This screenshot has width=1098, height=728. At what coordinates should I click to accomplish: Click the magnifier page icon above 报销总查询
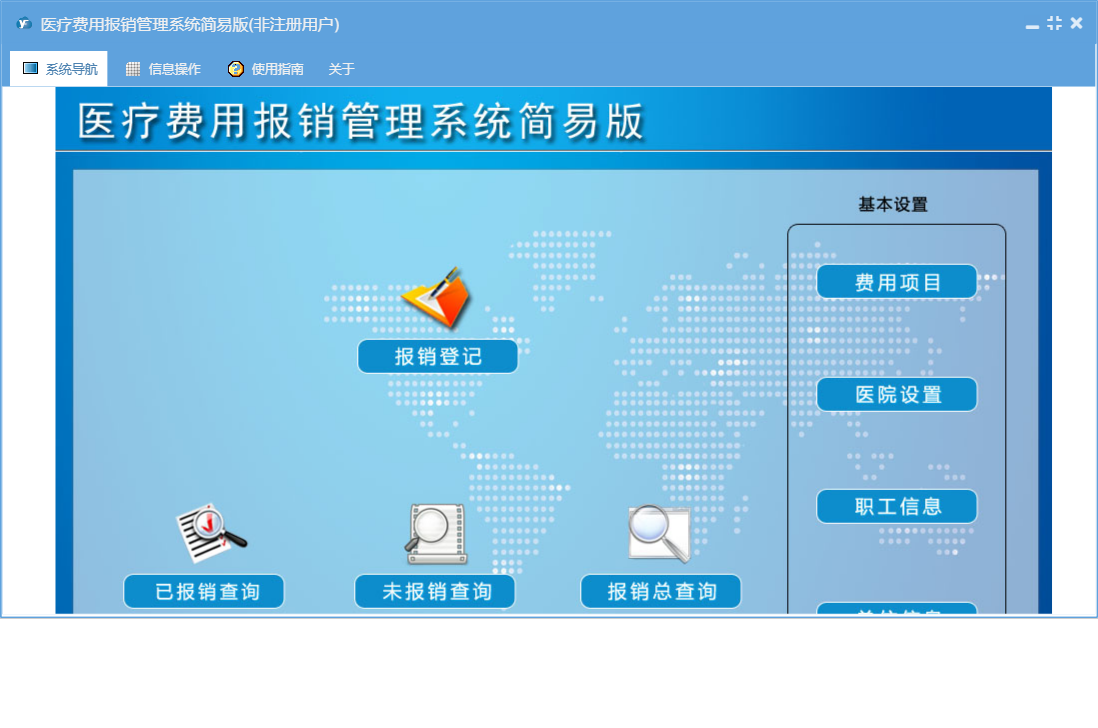click(x=660, y=533)
